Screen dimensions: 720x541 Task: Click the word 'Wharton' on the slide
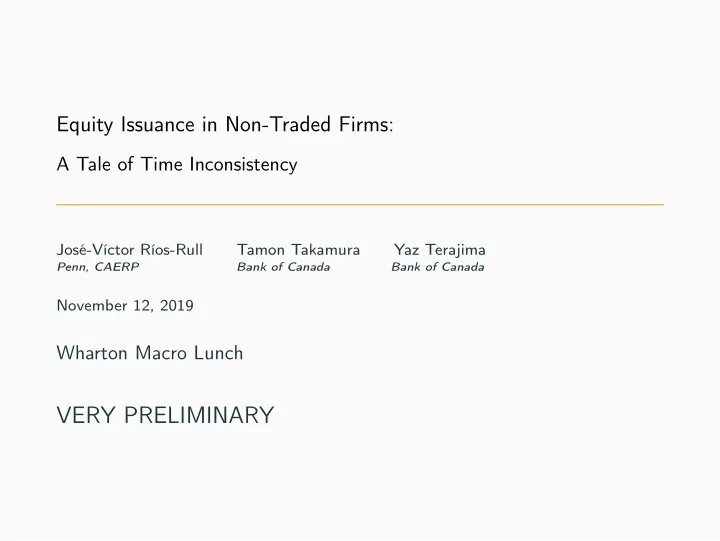92,353
